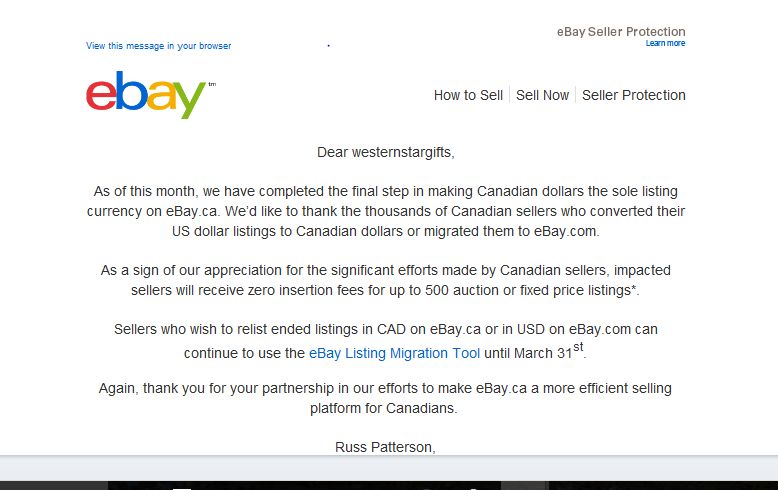This screenshot has width=778, height=490.
Task: Click the small "Learn more" link
Action: (x=665, y=43)
